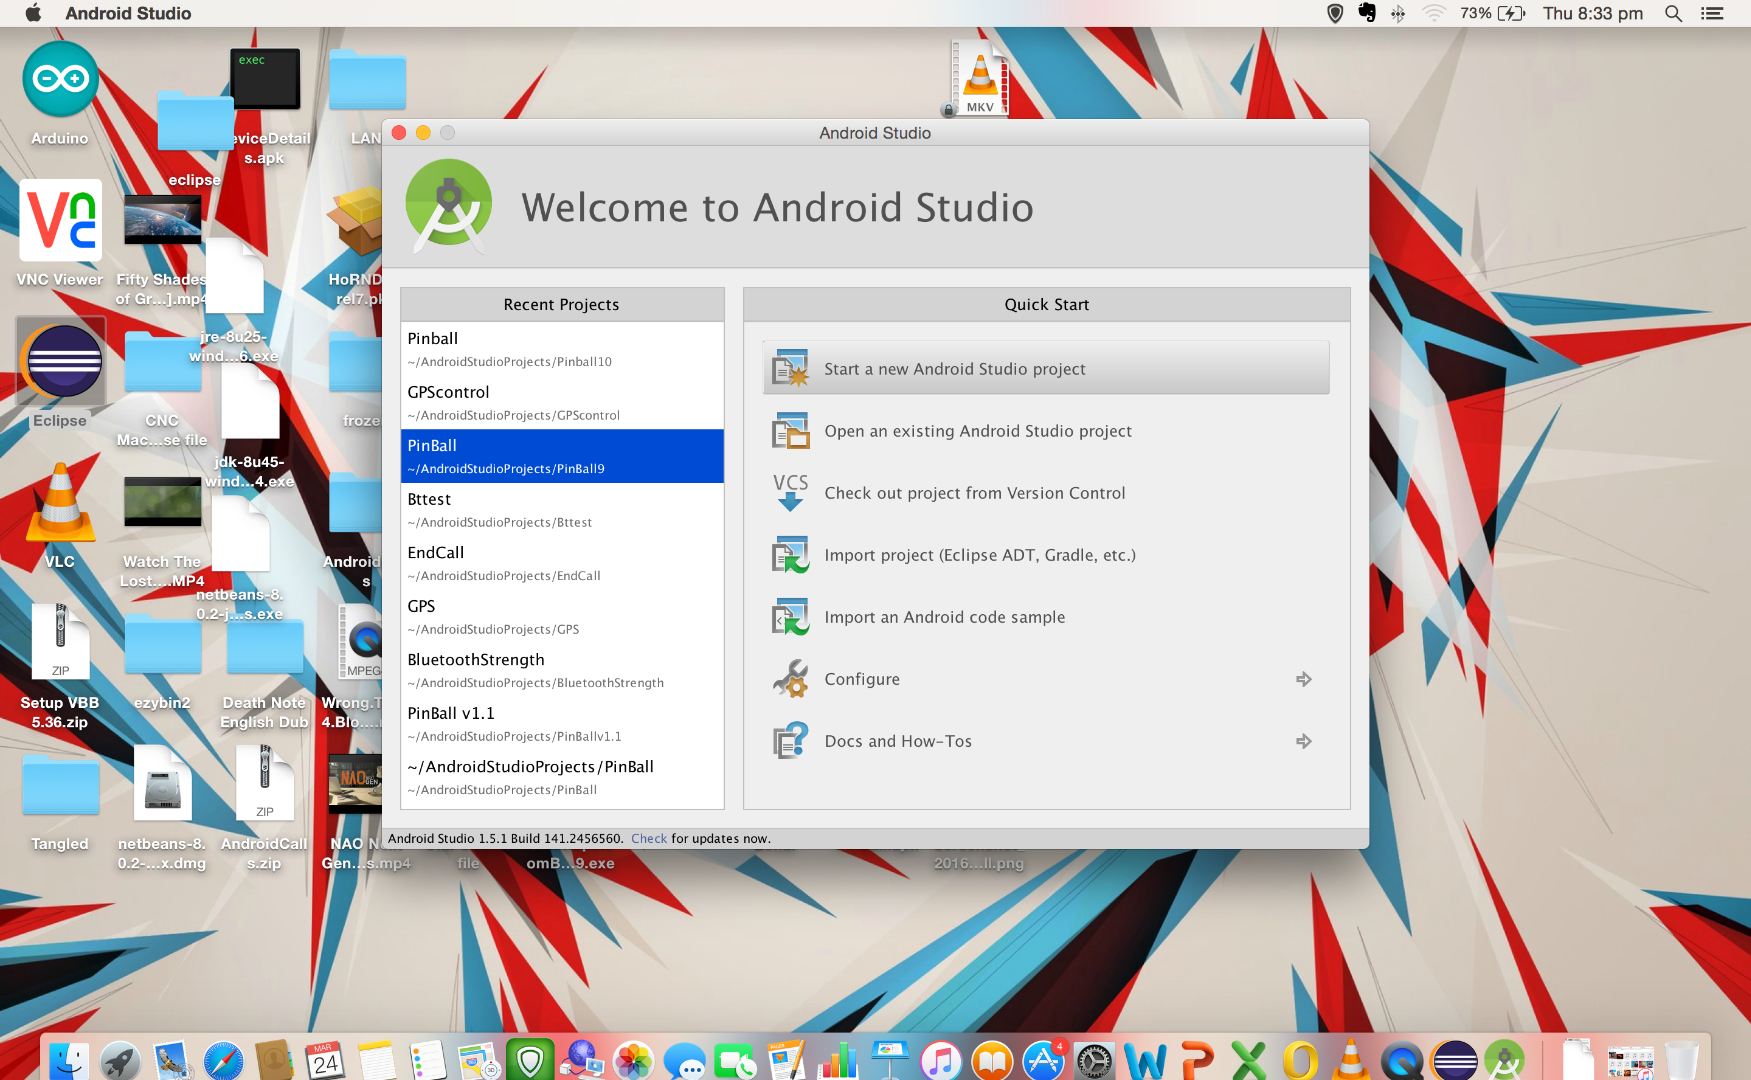Screen dimensions: 1751x1080
Task: Select the highlighted PinBall9 project
Action: 562,456
